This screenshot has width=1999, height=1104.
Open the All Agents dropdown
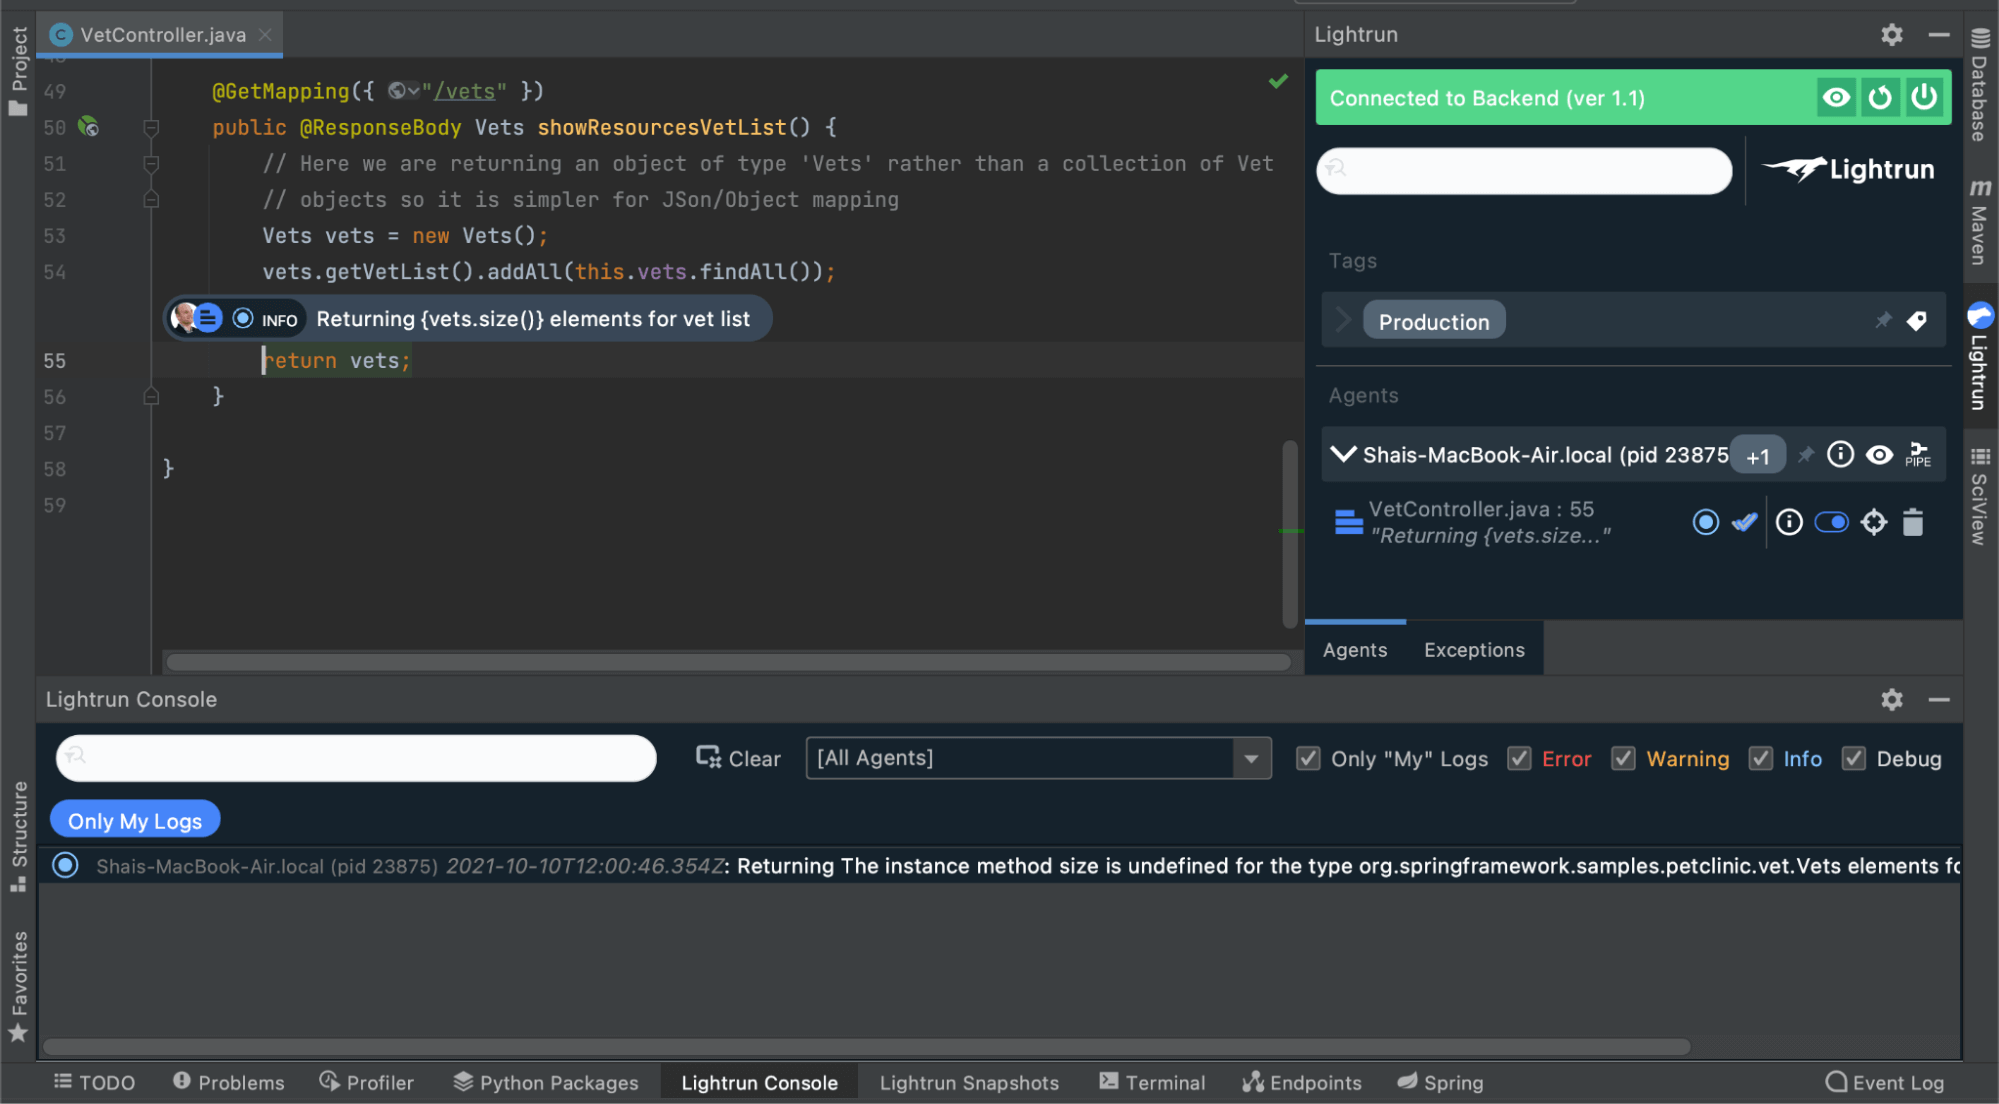tap(1251, 758)
